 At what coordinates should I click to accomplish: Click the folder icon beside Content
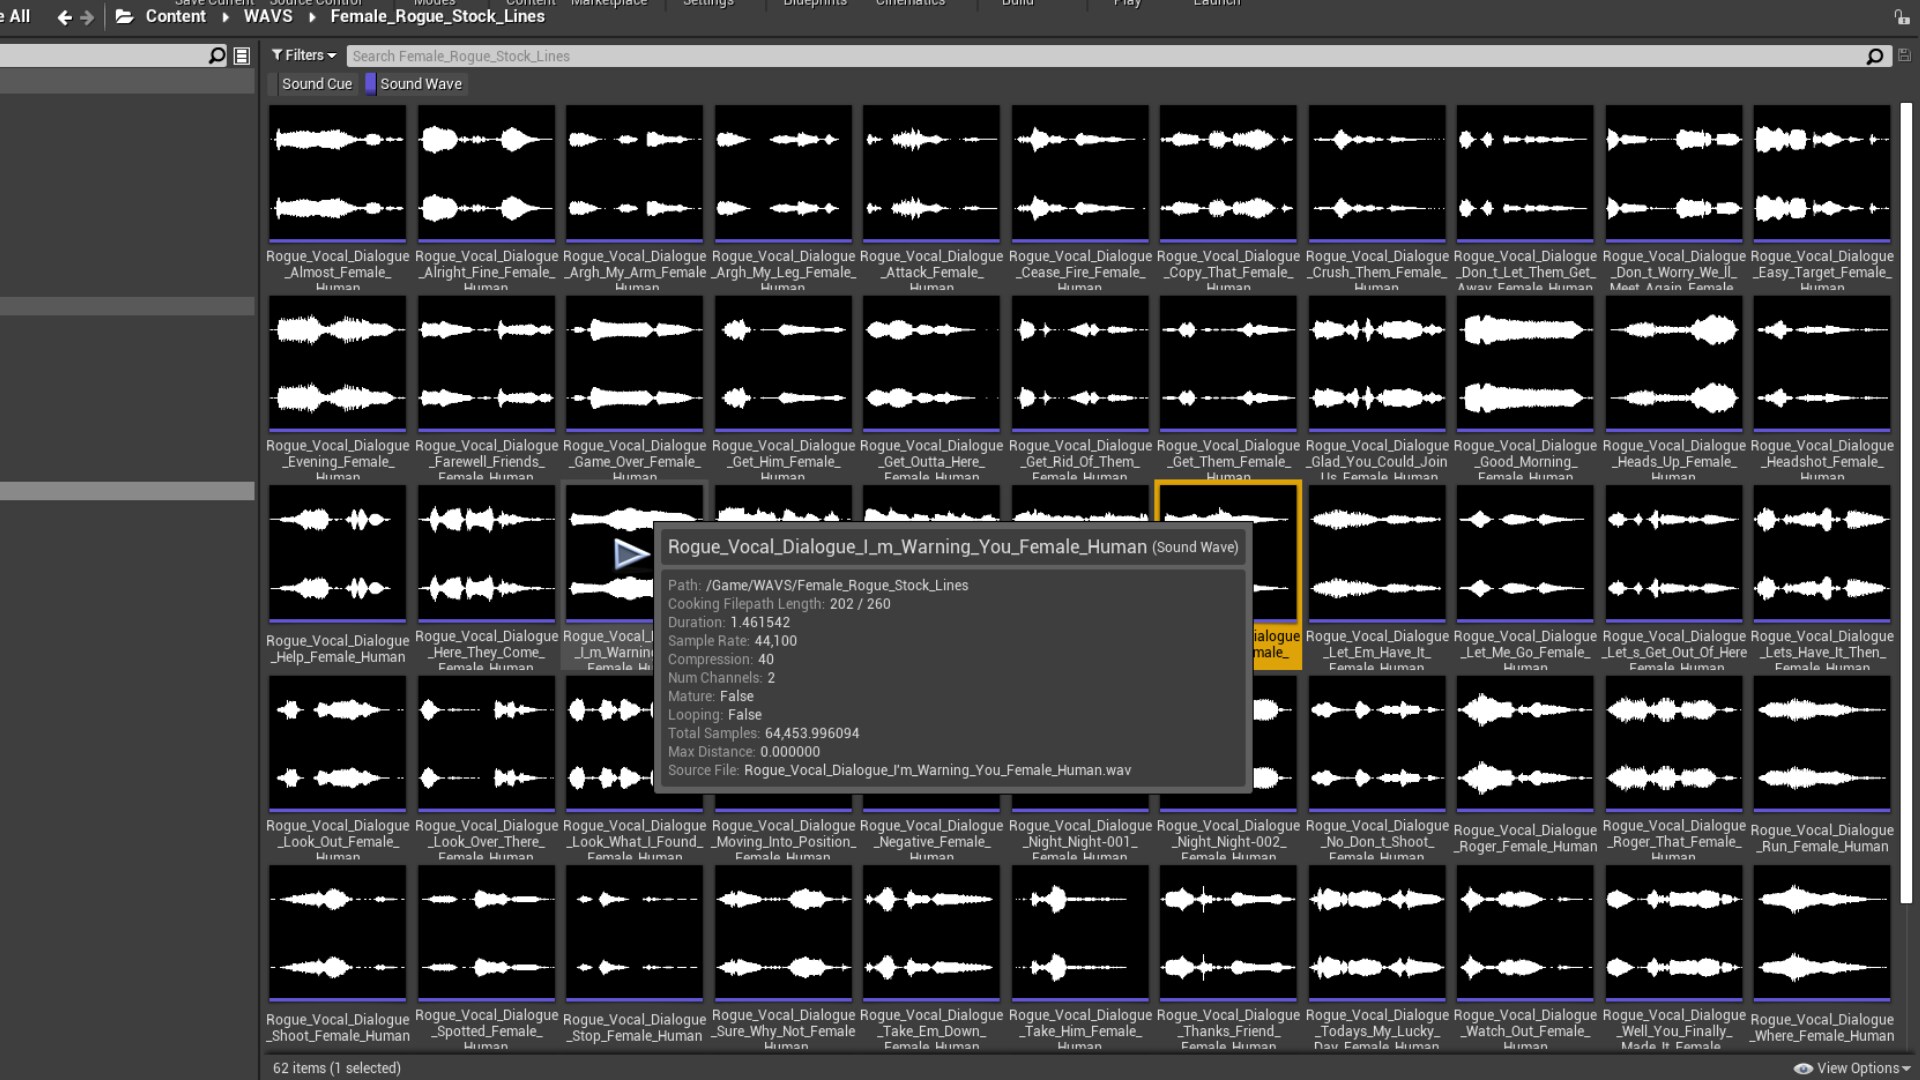124,17
